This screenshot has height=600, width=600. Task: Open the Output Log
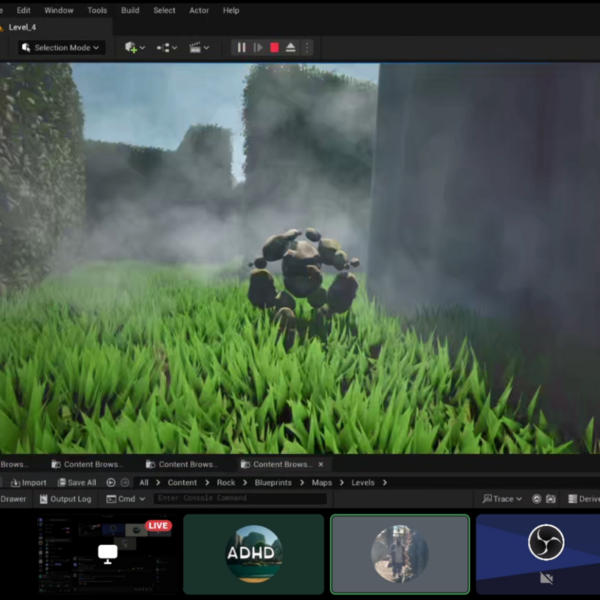pos(65,499)
